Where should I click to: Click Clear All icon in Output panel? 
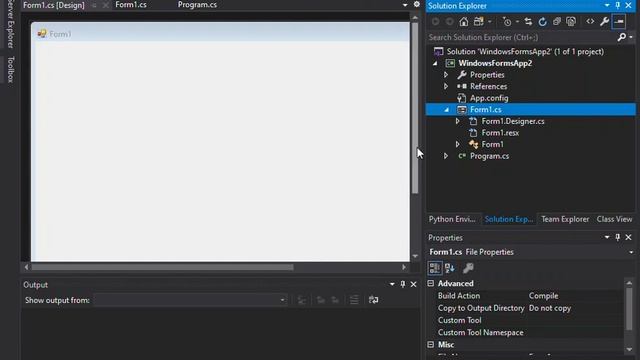click(354, 300)
